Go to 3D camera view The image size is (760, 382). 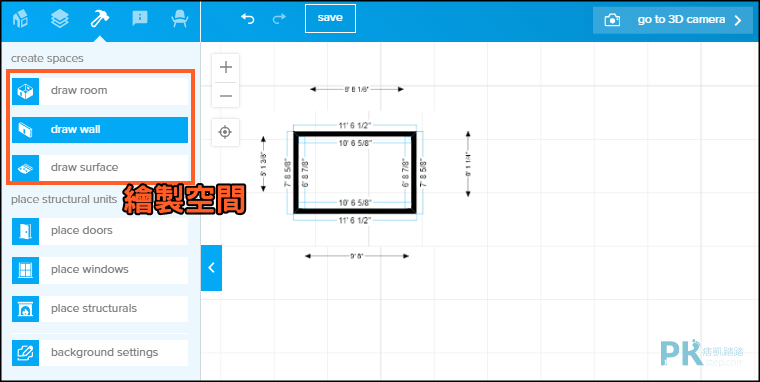(673, 20)
